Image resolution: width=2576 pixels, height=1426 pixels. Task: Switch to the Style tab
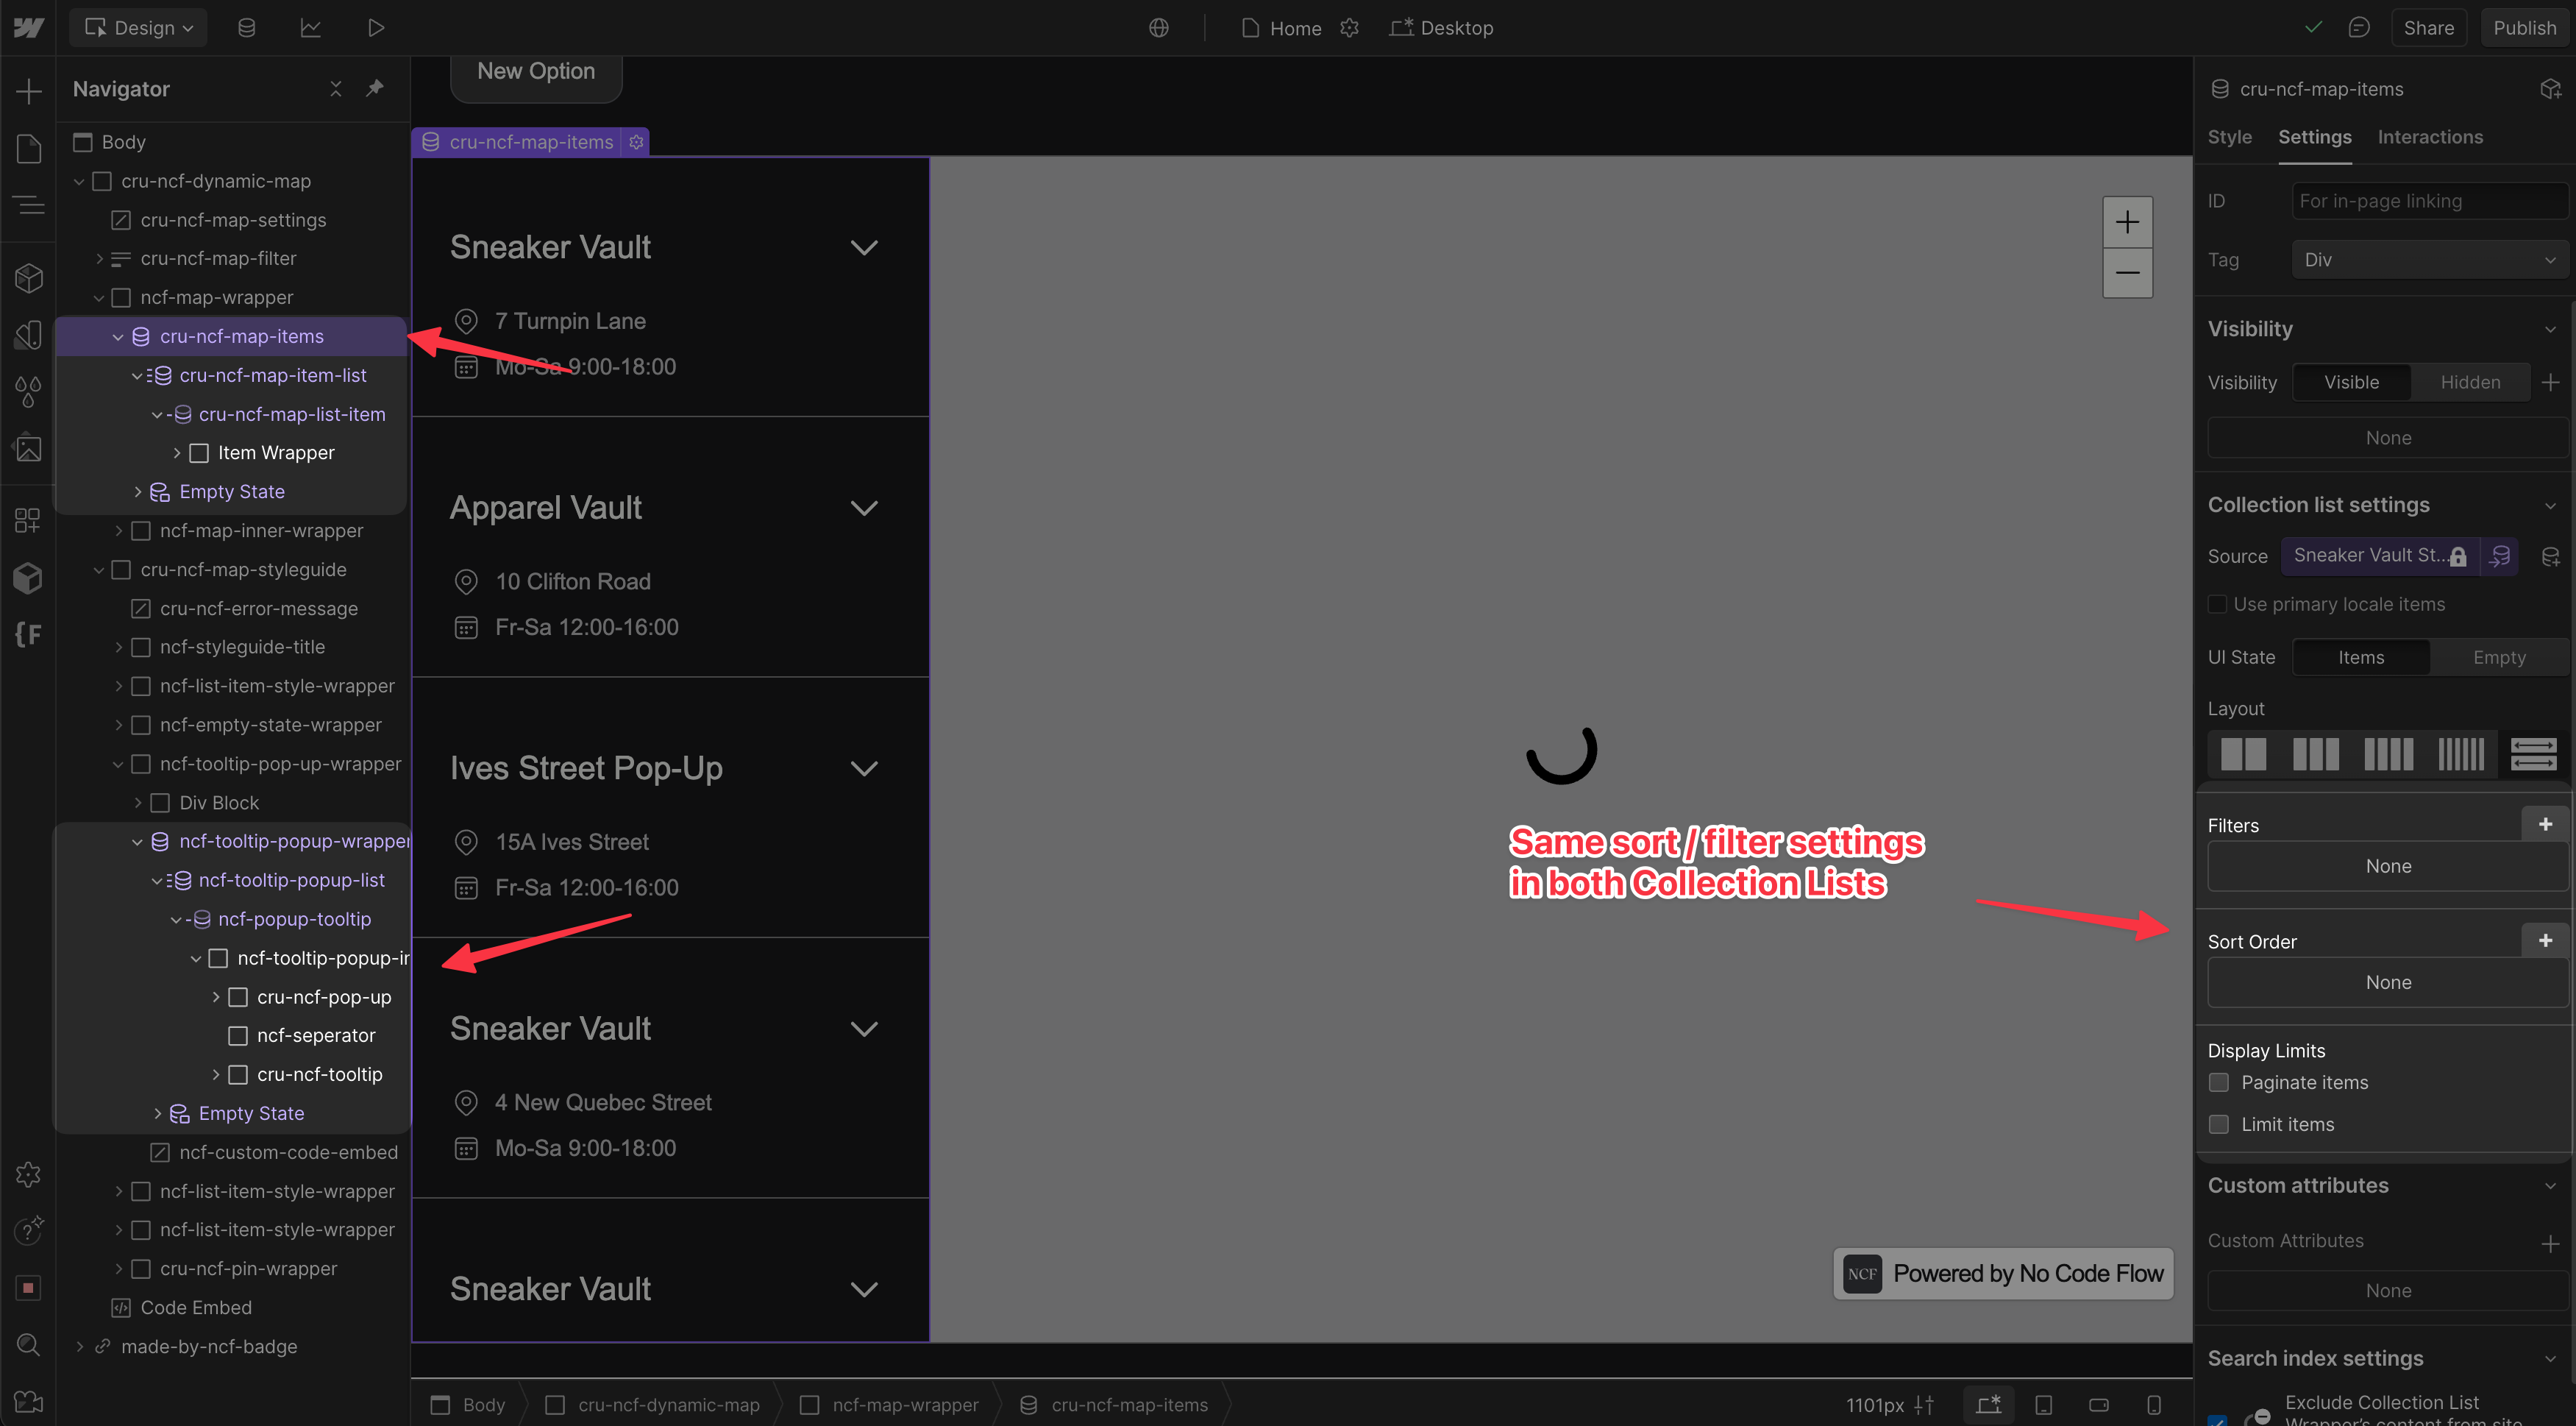[x=2229, y=137]
